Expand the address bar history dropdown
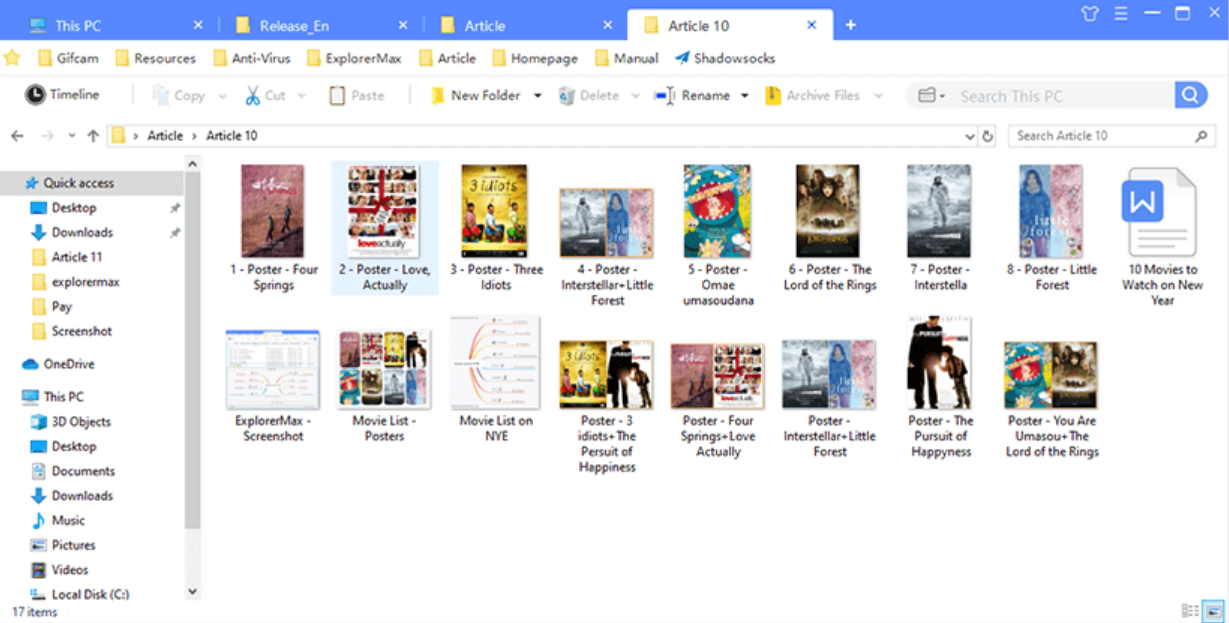This screenshot has width=1229, height=623. click(970, 136)
